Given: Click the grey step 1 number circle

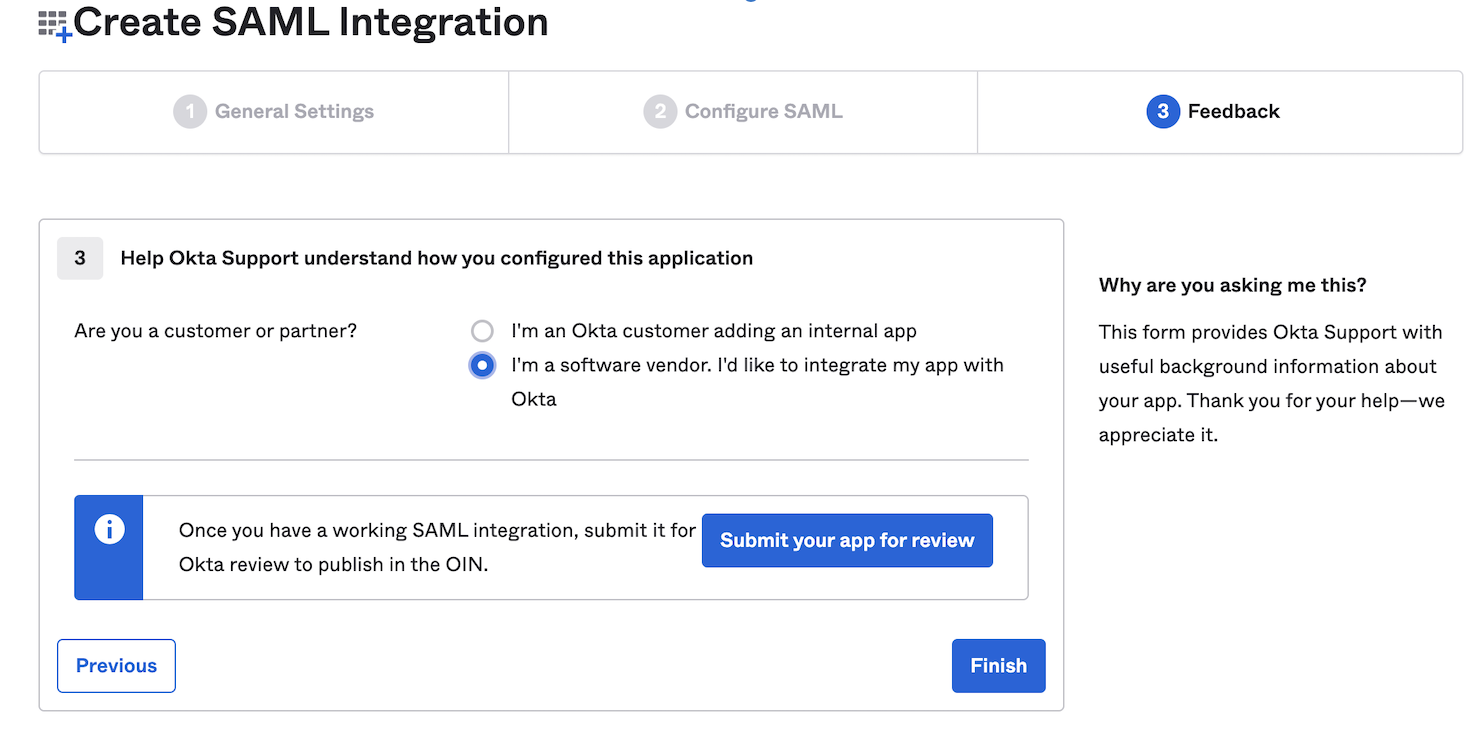Looking at the screenshot, I should (189, 112).
